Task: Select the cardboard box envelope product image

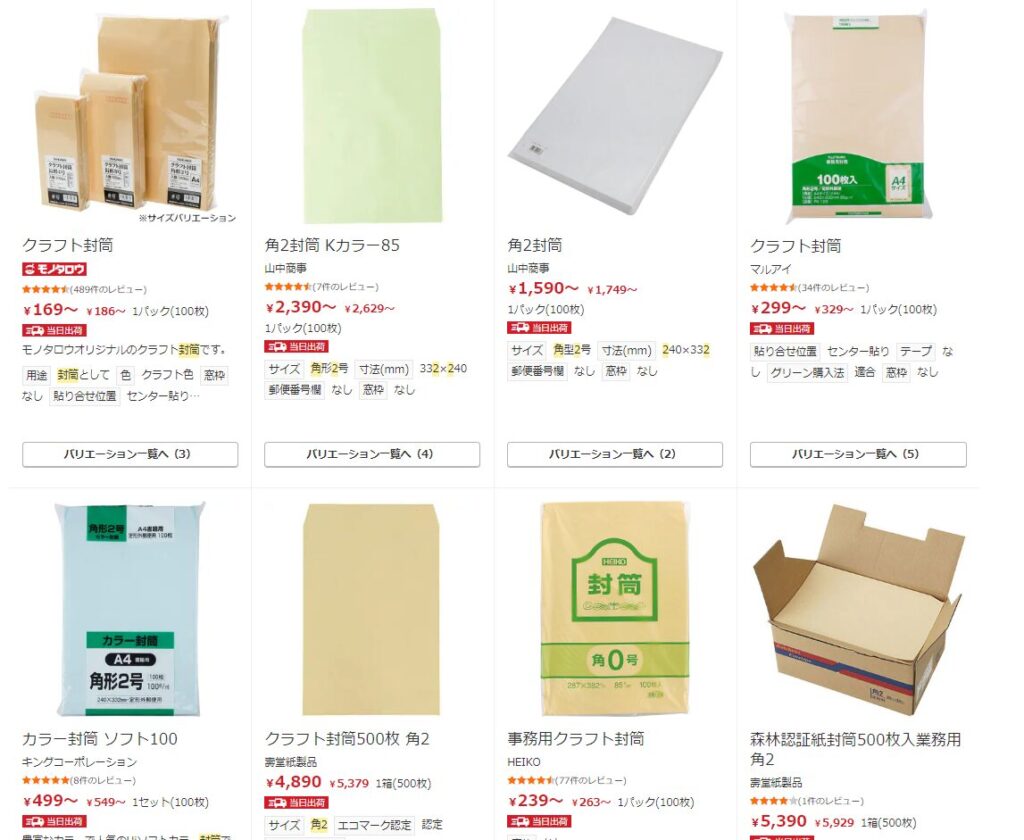Action: [x=858, y=609]
